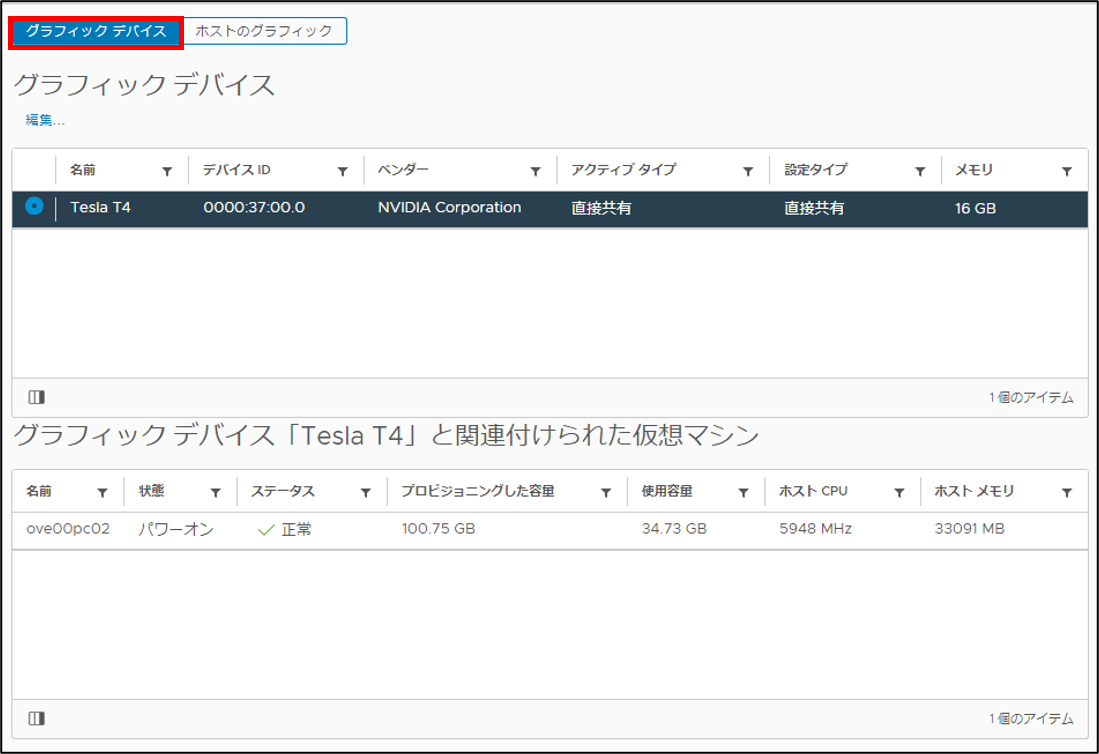Click host CPU value 5948 MHz
This screenshot has height=754, width=1099.
coord(816,528)
